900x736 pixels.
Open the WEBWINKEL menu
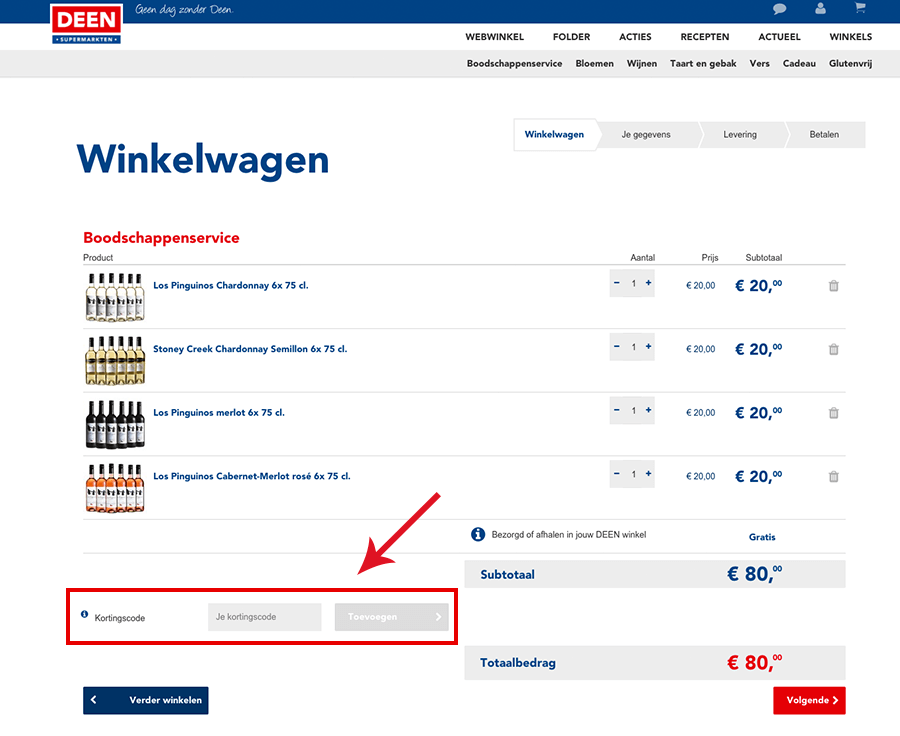[x=494, y=37]
